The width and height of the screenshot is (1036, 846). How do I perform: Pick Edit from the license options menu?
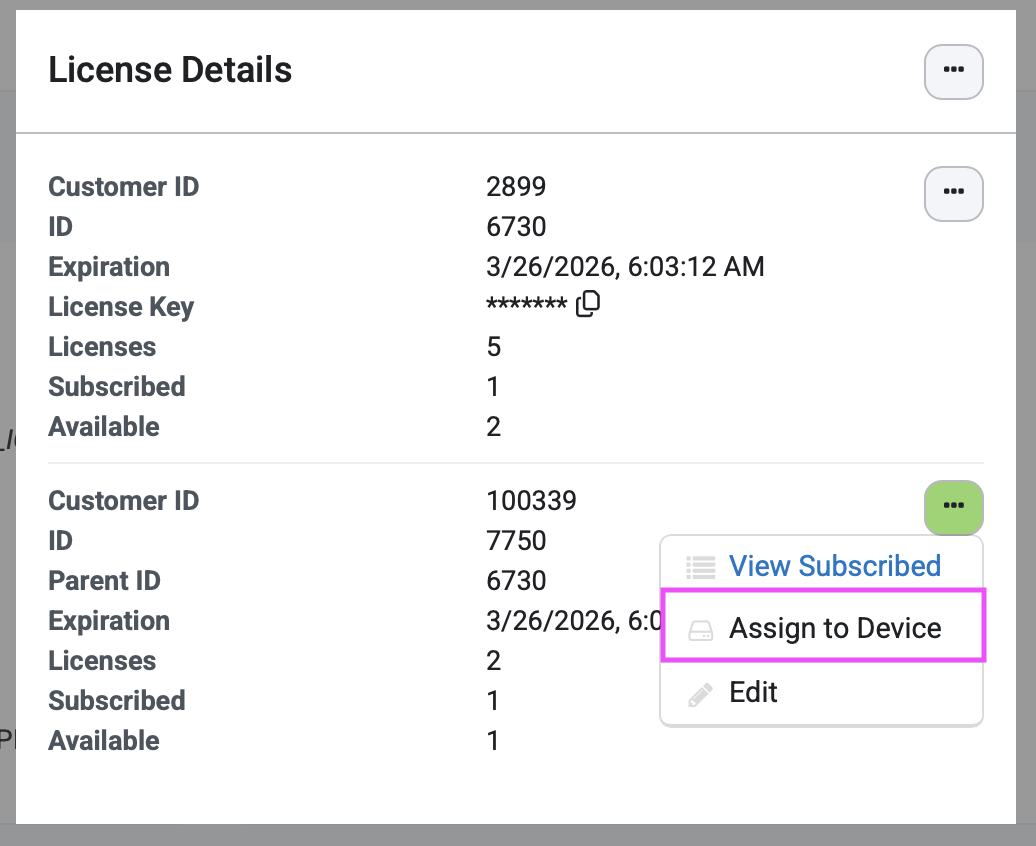753,693
